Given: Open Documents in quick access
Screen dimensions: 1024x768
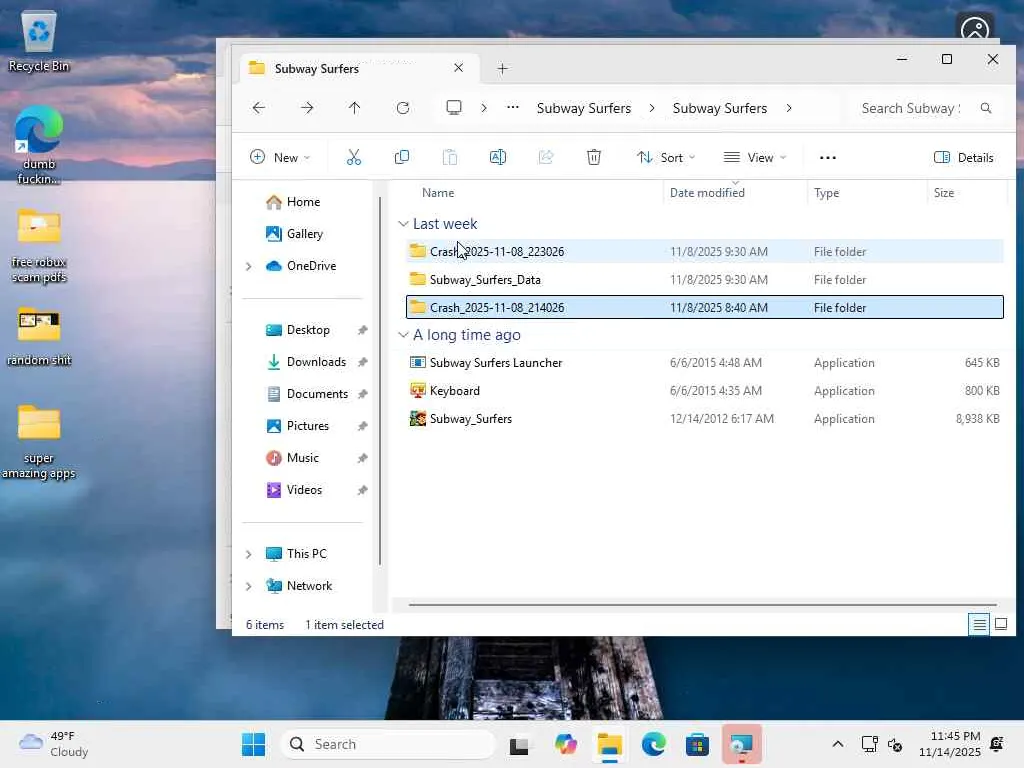Looking at the screenshot, I should [x=317, y=394].
